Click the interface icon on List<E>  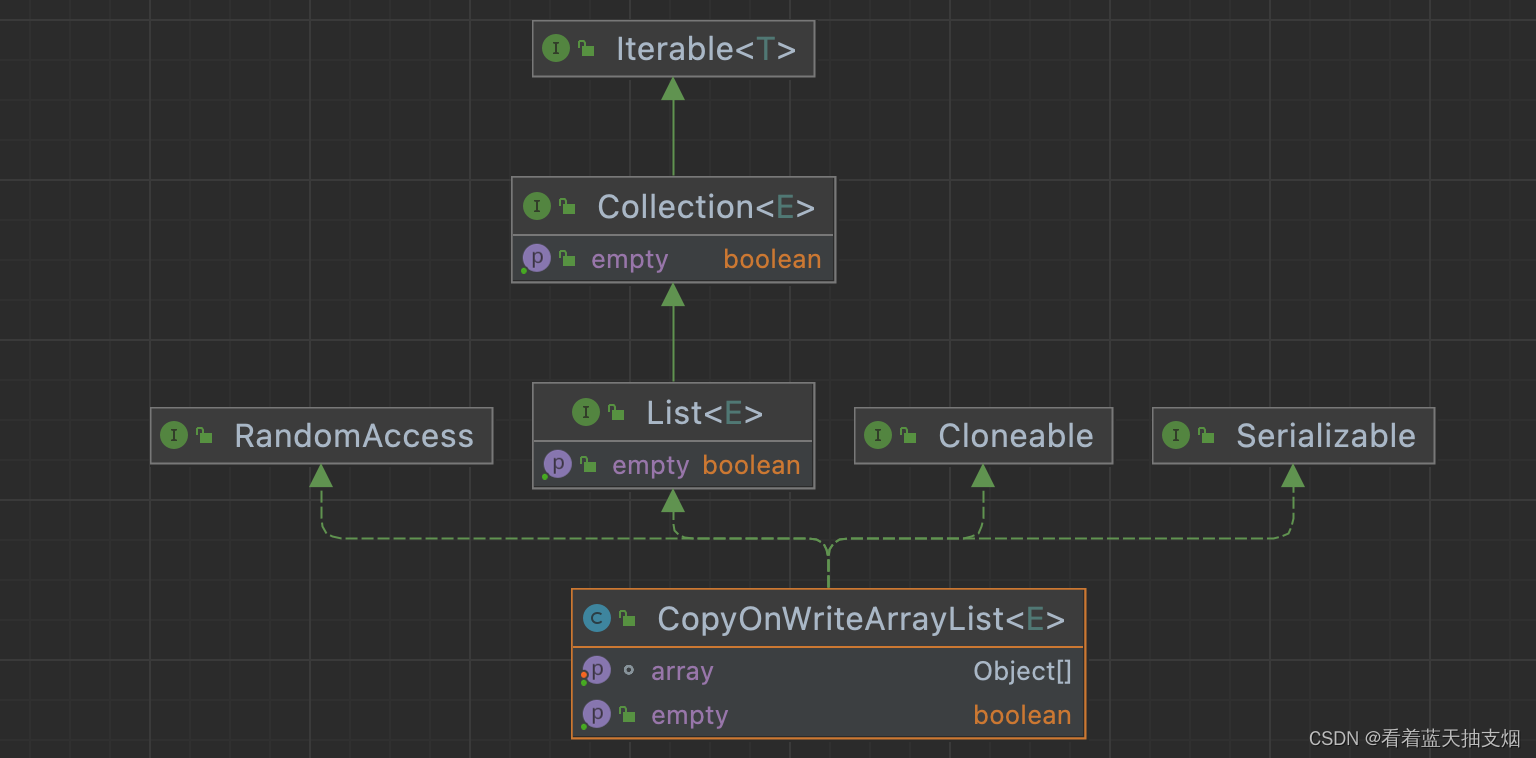pyautogui.click(x=586, y=412)
